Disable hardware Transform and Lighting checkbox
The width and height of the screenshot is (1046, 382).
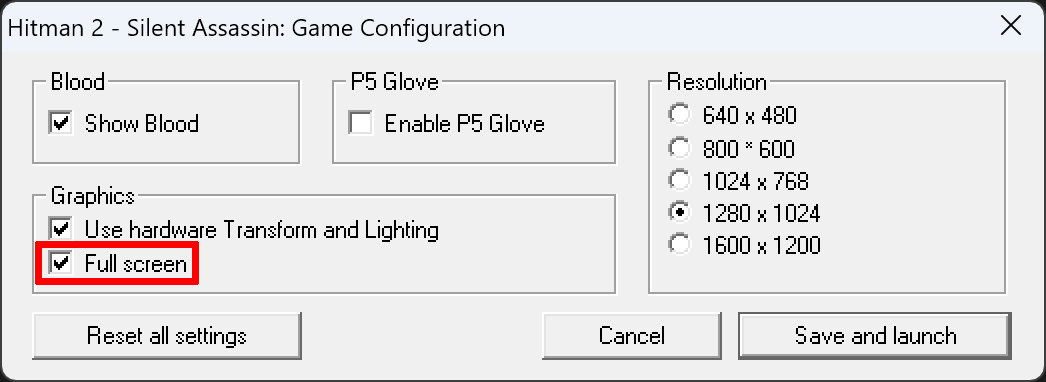[61, 230]
